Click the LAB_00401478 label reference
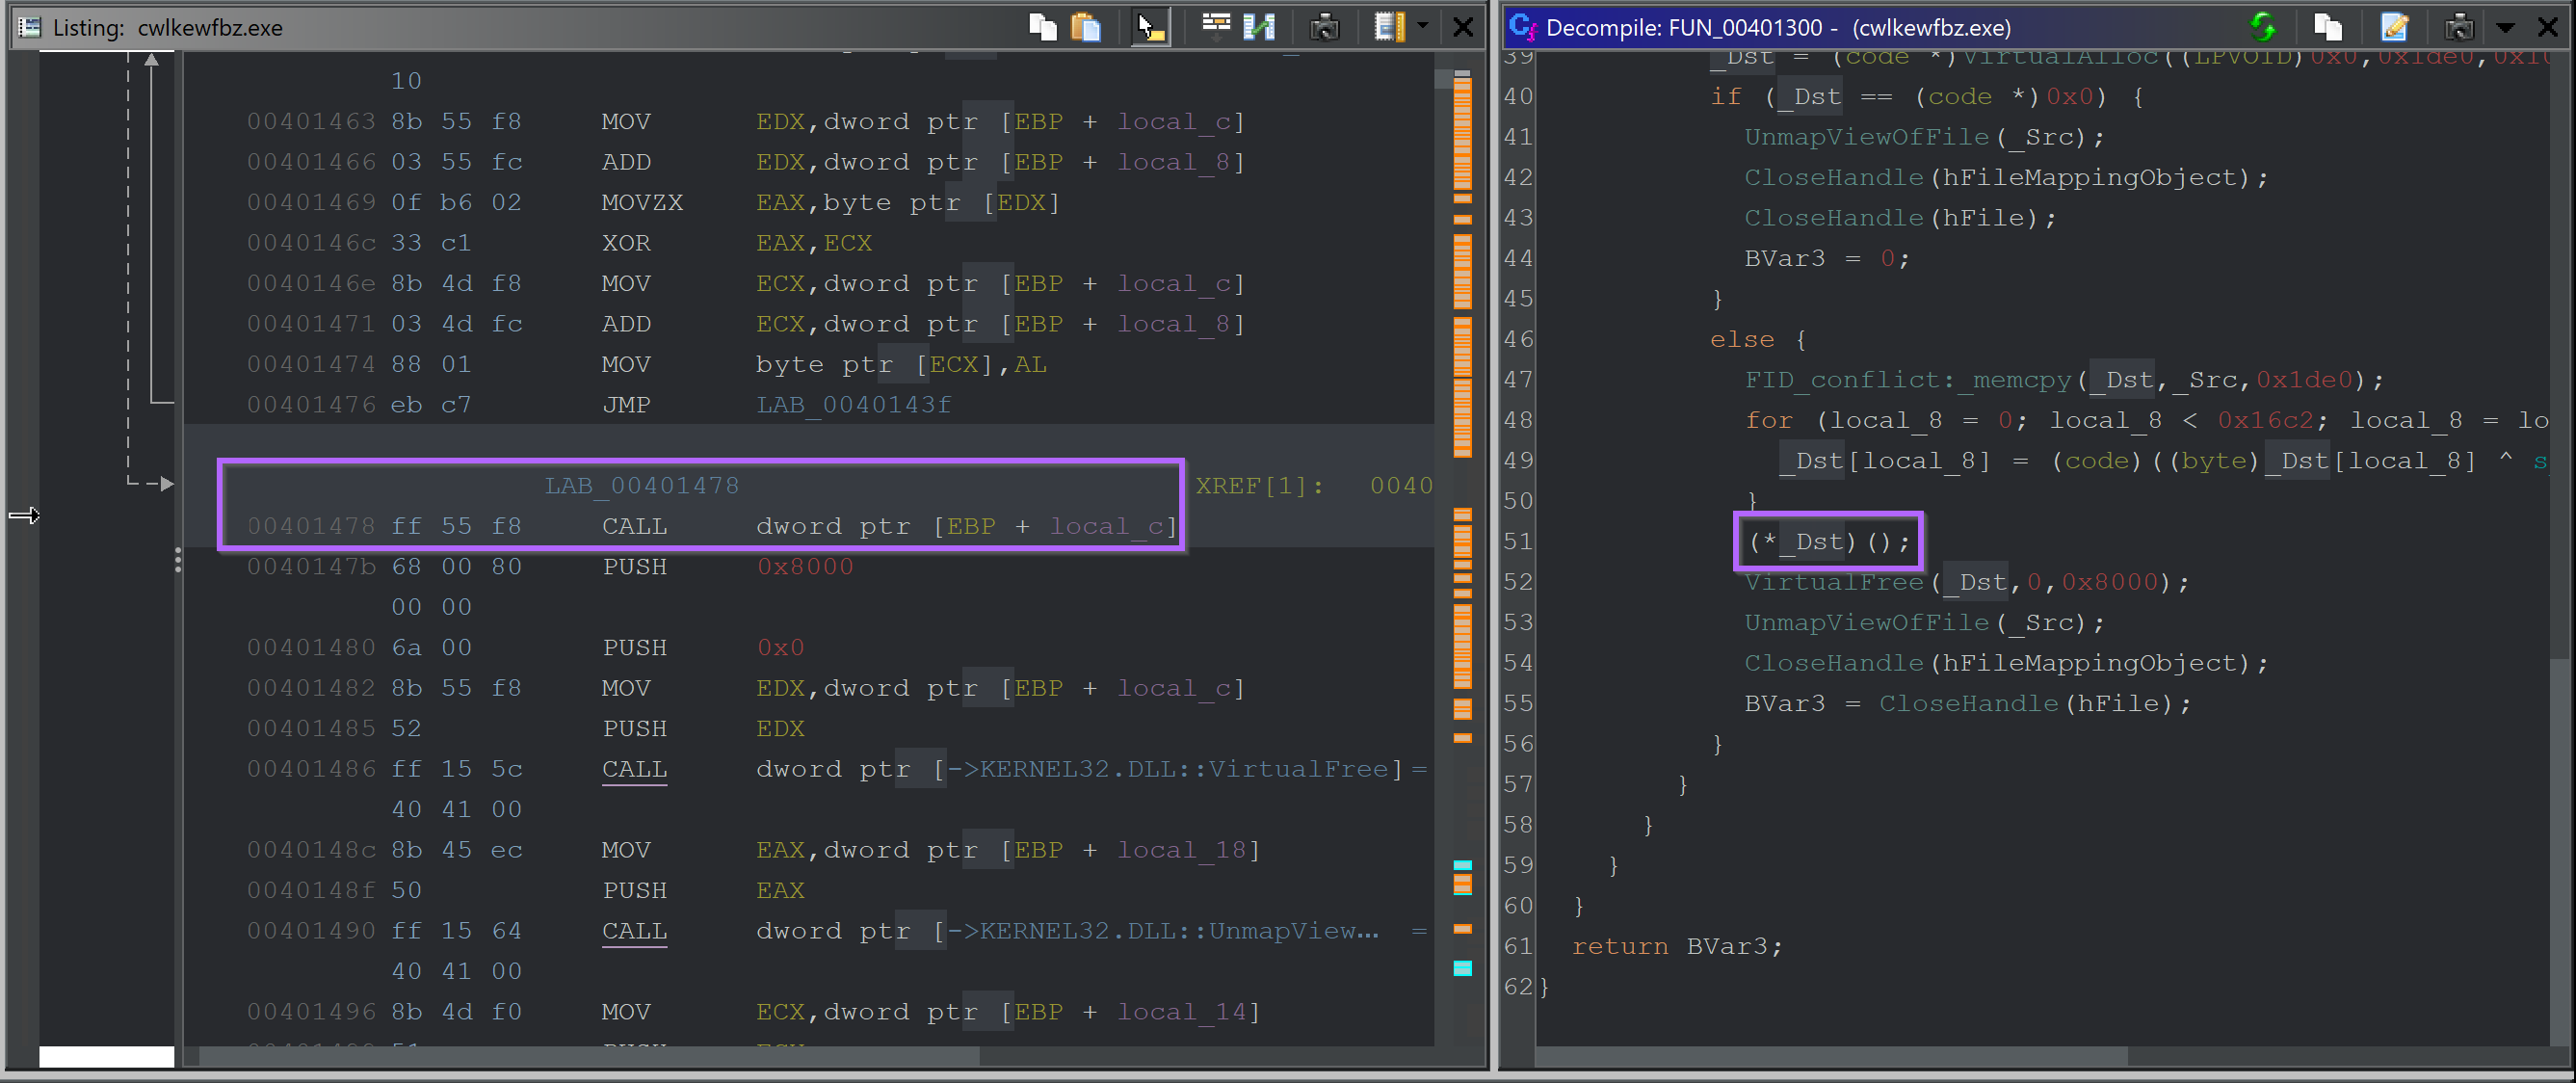 point(641,483)
